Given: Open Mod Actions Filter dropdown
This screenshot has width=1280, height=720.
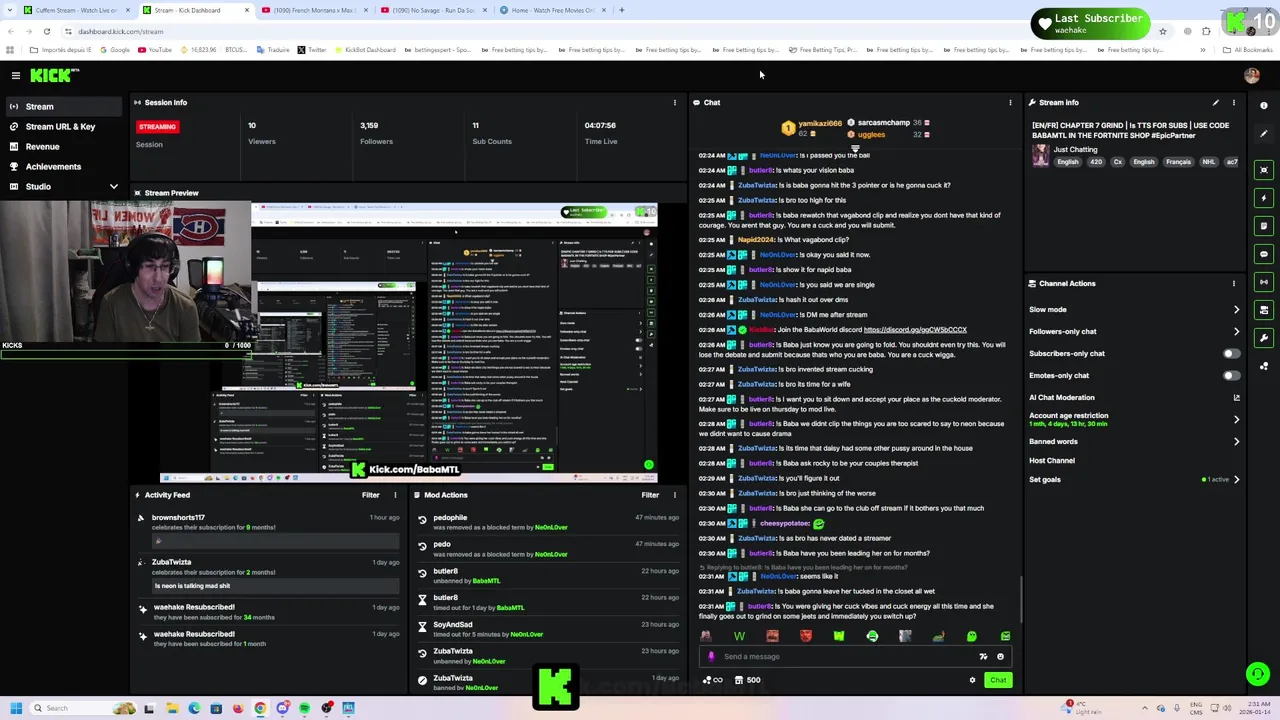Looking at the screenshot, I should click(x=650, y=495).
